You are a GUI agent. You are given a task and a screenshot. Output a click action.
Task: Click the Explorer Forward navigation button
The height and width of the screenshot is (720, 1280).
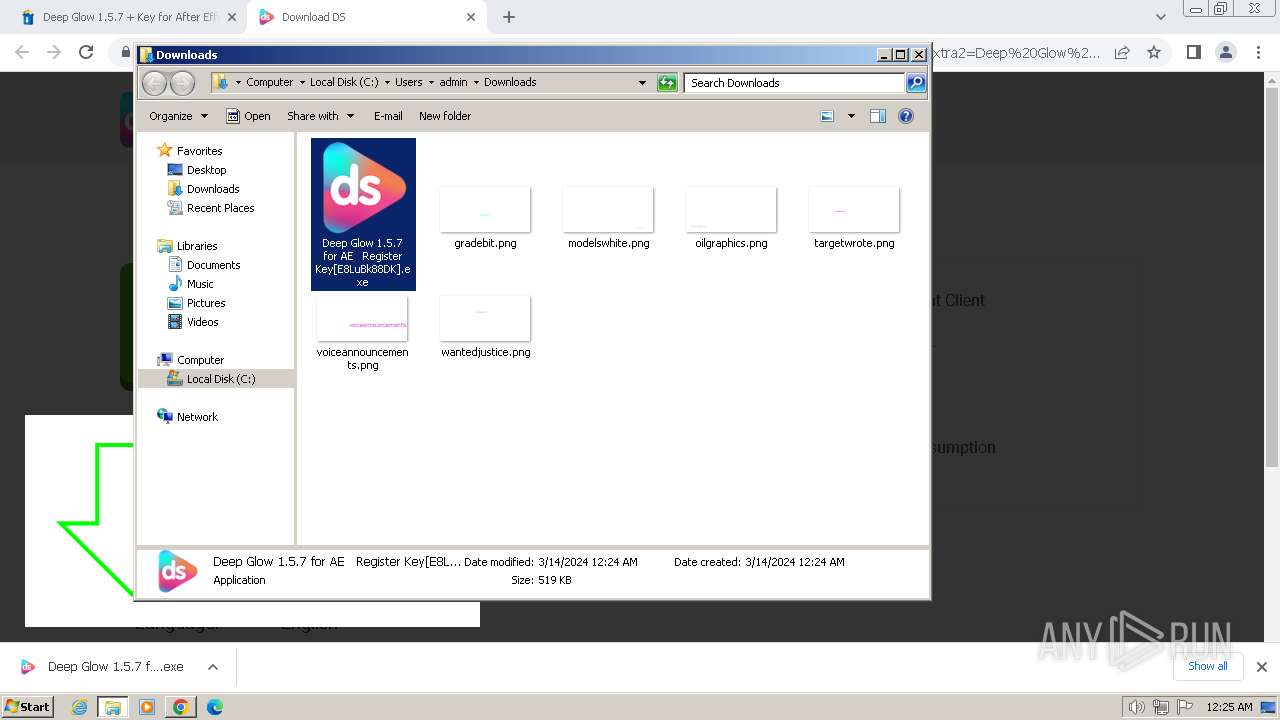[182, 83]
